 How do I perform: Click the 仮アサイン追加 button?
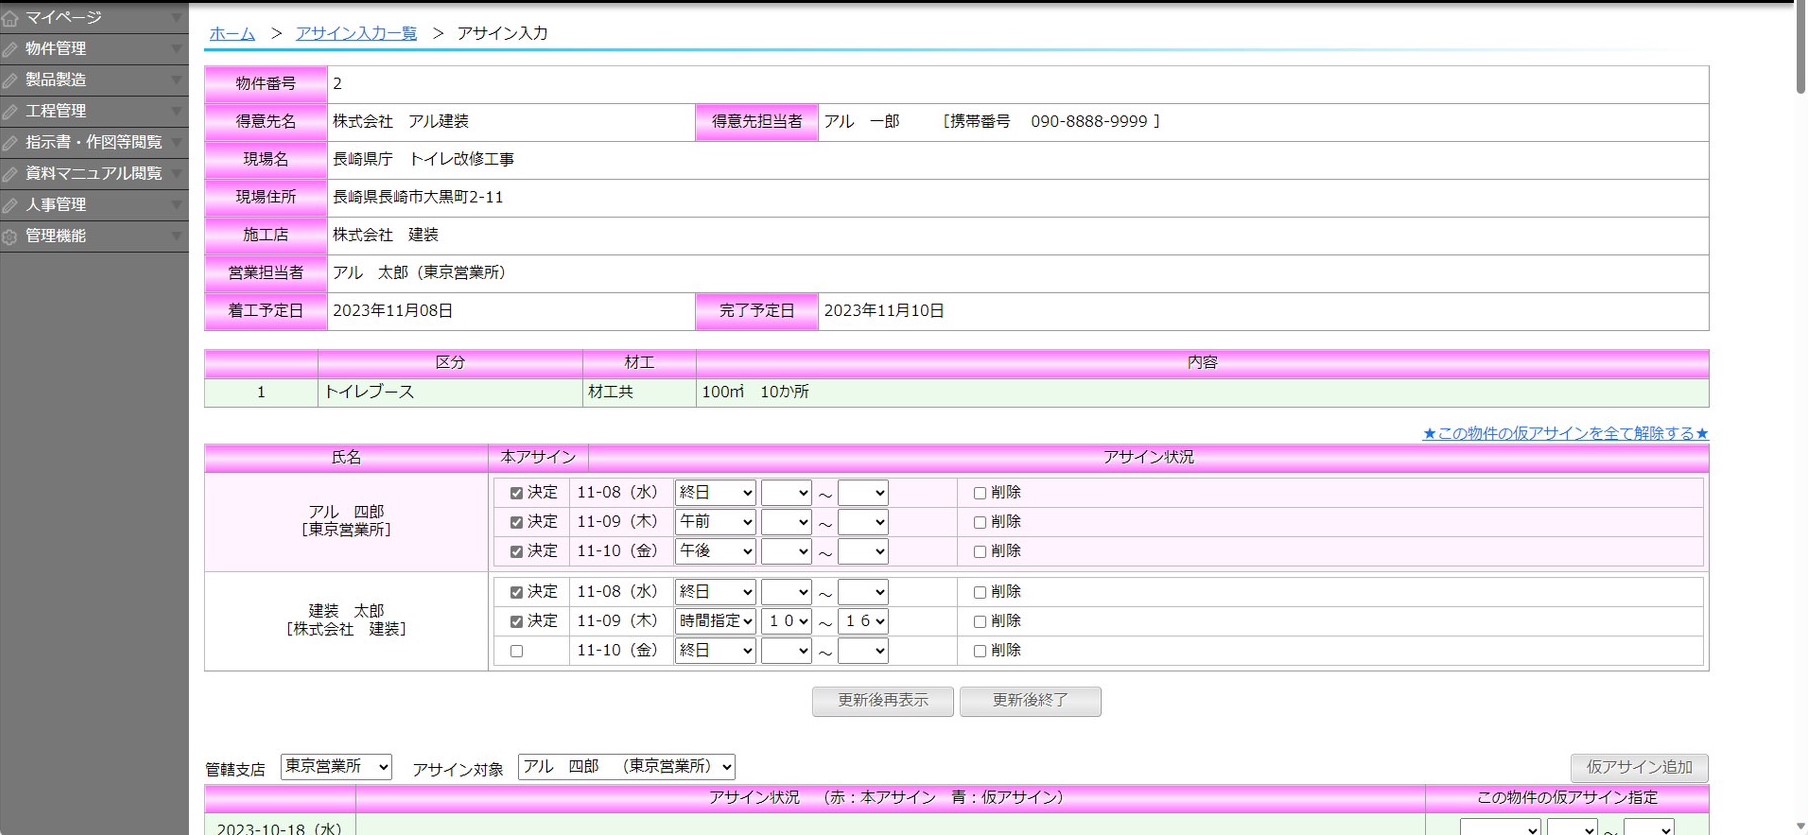click(x=1639, y=767)
